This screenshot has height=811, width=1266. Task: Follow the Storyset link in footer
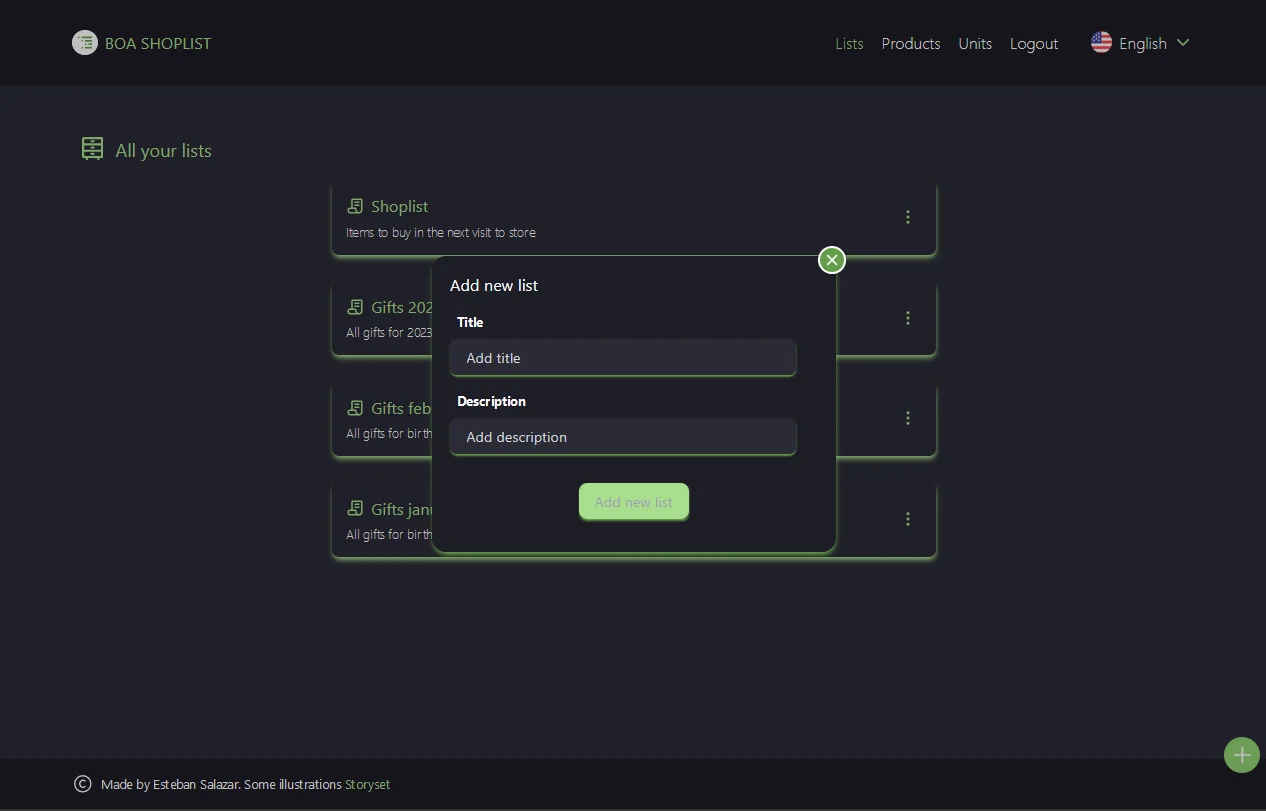[367, 785]
